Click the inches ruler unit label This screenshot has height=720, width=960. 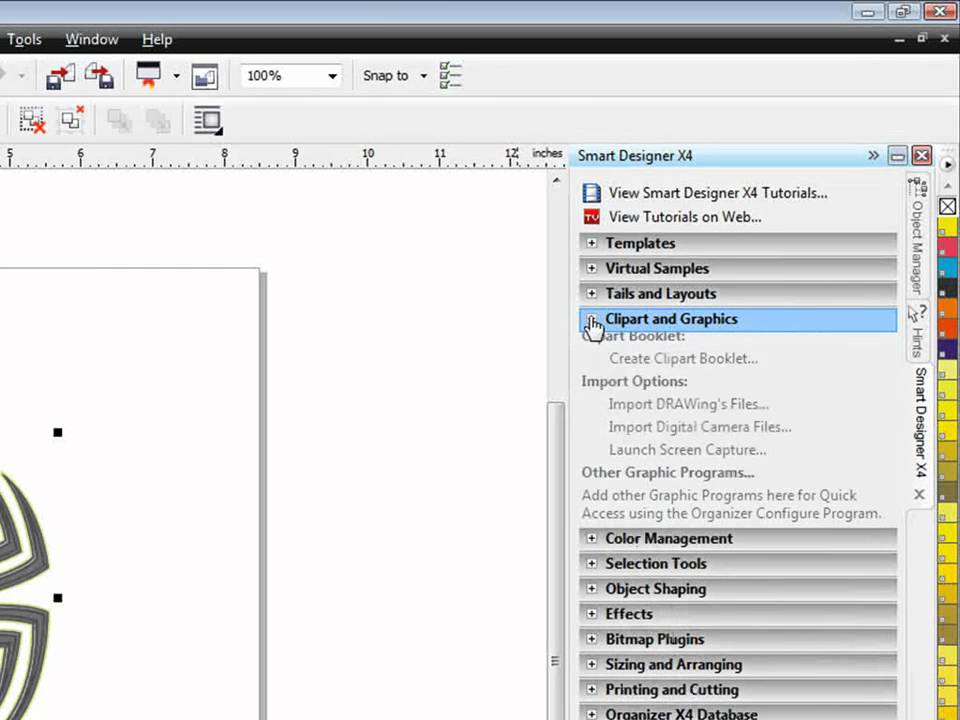pyautogui.click(x=547, y=153)
